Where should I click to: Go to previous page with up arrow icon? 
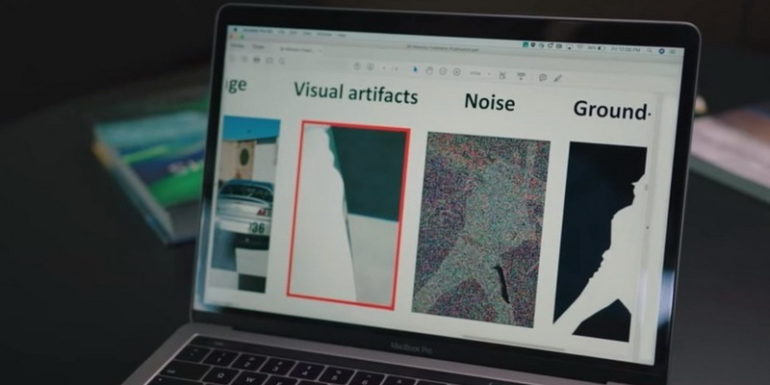tap(357, 66)
